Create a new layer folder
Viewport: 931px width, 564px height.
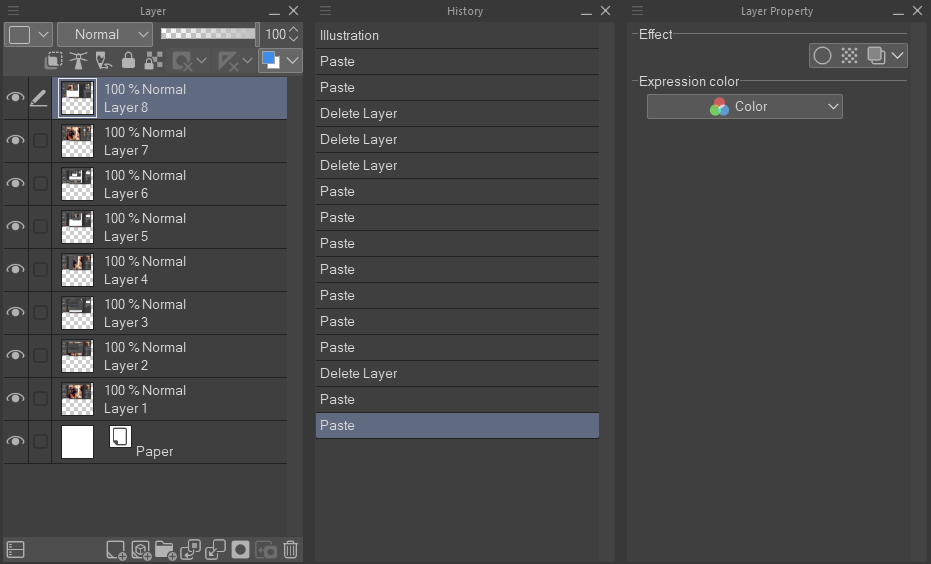165,550
